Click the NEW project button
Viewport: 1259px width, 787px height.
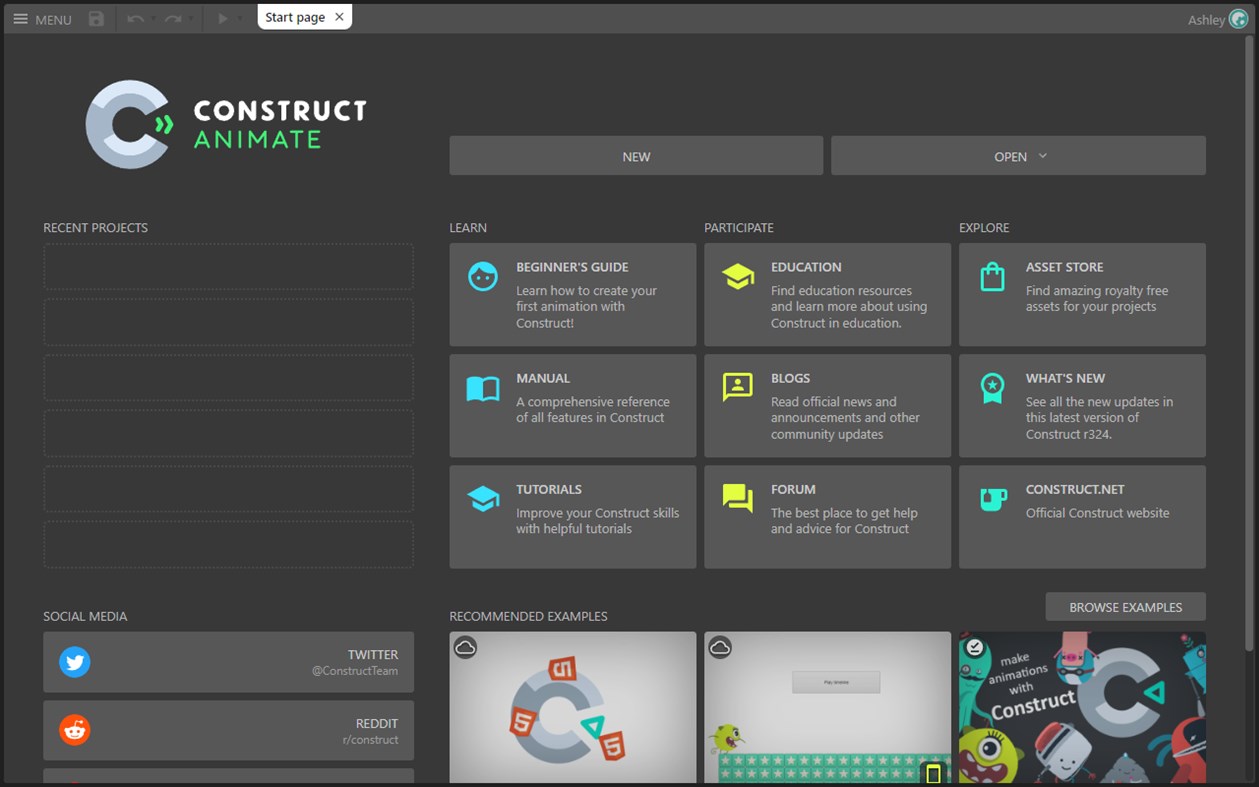point(636,156)
